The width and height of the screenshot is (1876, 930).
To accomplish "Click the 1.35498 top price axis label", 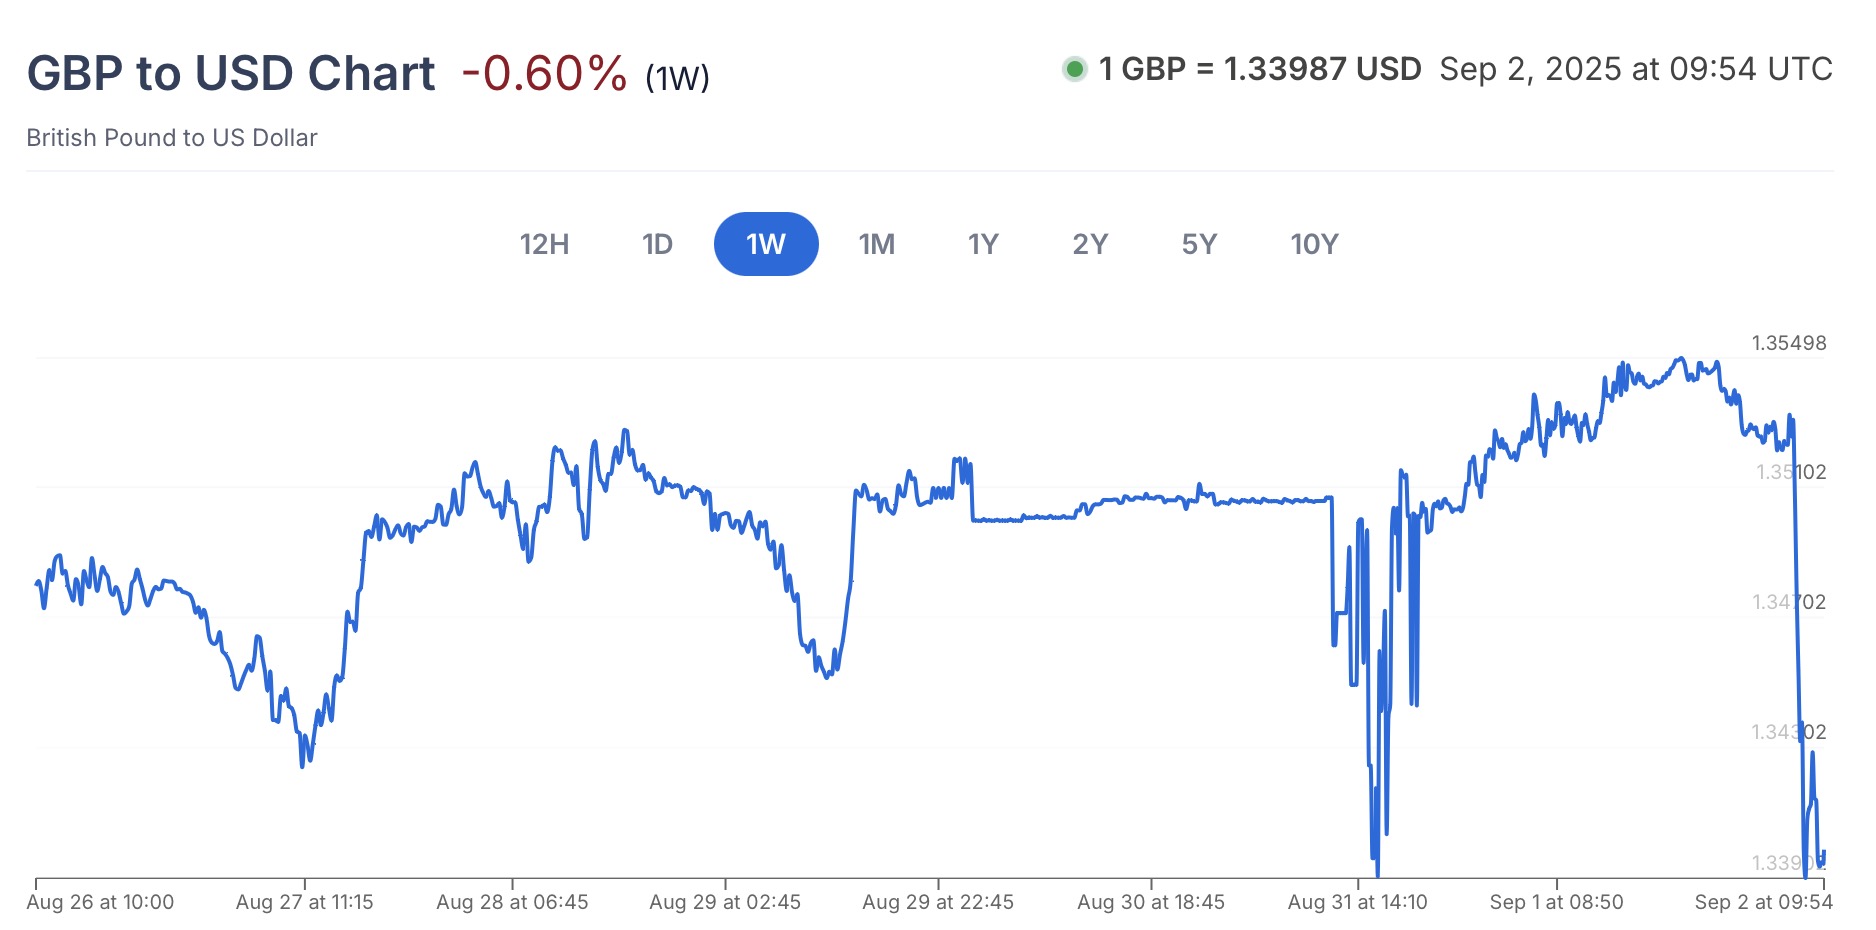I will click(x=1788, y=343).
